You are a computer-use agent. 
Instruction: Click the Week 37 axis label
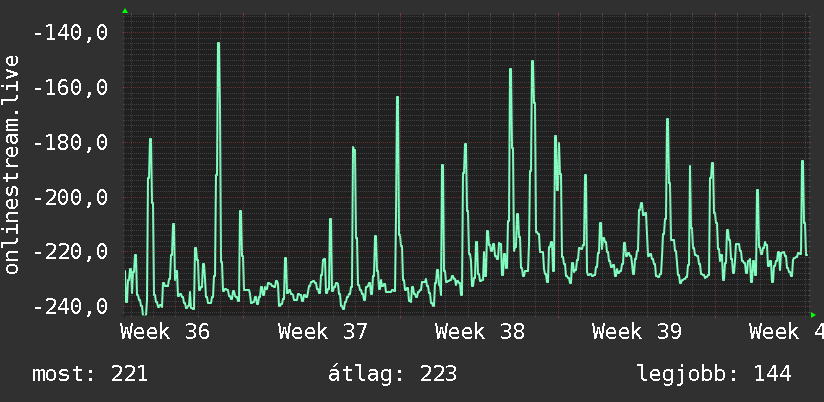(323, 332)
